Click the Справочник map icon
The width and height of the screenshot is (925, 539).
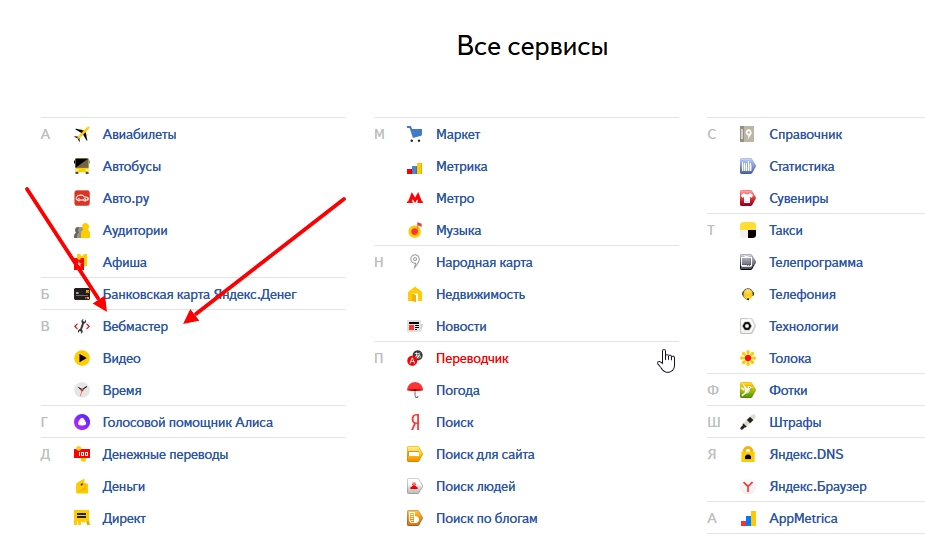(747, 134)
